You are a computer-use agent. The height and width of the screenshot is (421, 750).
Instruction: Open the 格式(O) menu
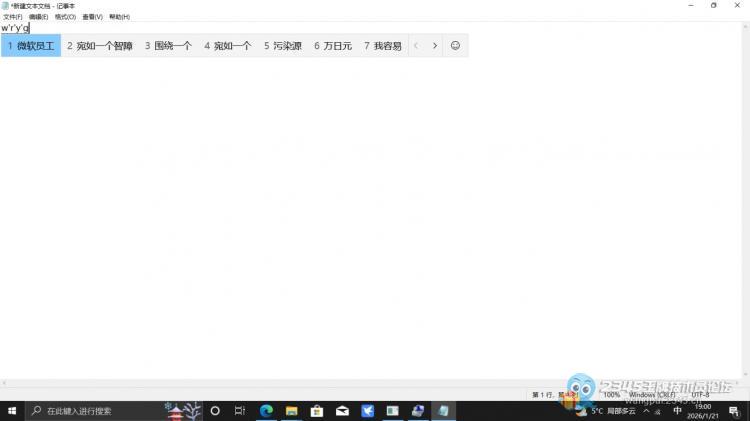65,17
